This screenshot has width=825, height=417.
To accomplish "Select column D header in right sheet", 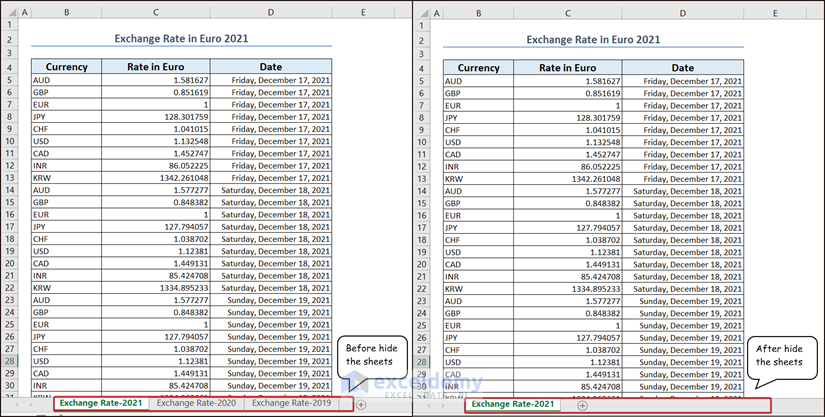I will 682,13.
